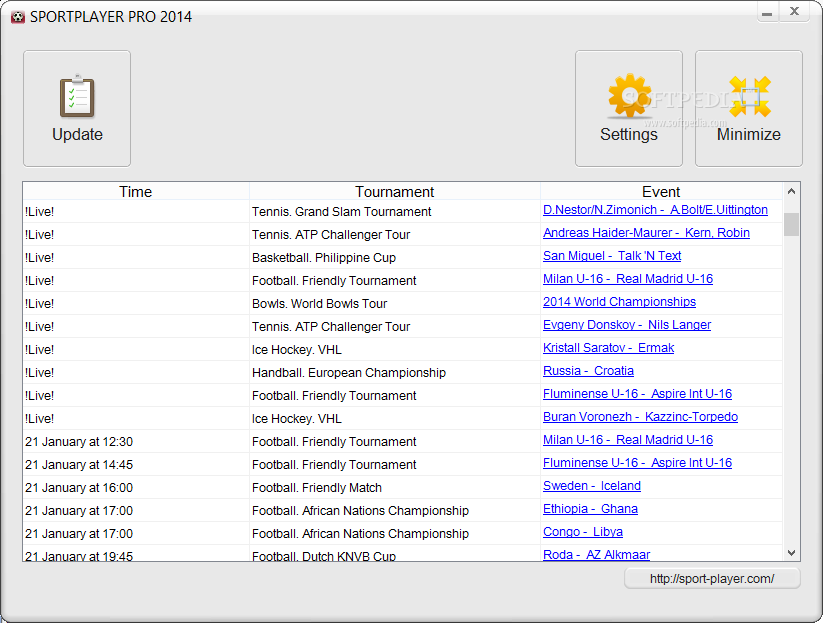This screenshot has width=823, height=623.
Task: Click the http://sport-player.com/ website button
Action: pyautogui.click(x=712, y=579)
